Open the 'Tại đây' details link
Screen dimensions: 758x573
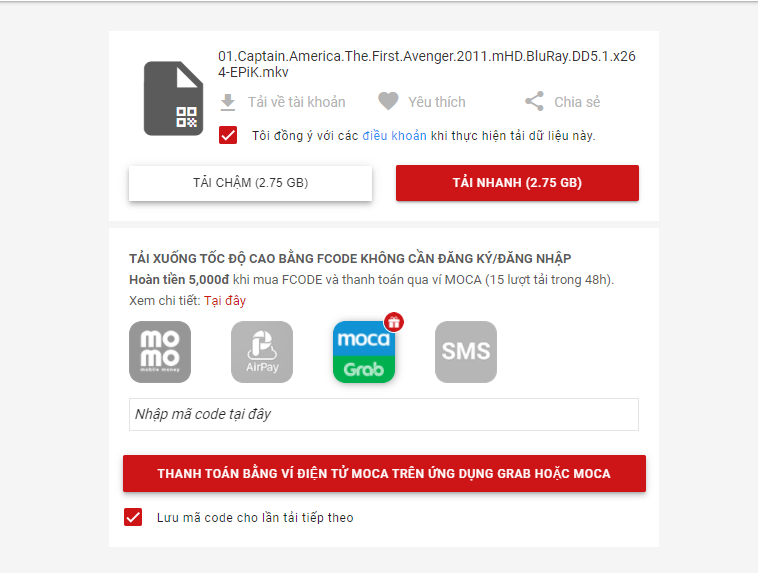point(225,301)
